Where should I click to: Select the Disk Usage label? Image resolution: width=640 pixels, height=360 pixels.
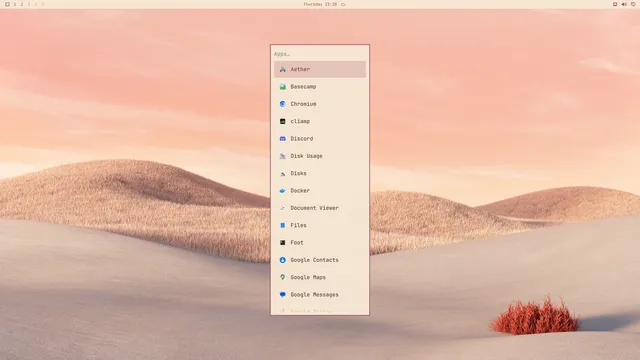307,156
